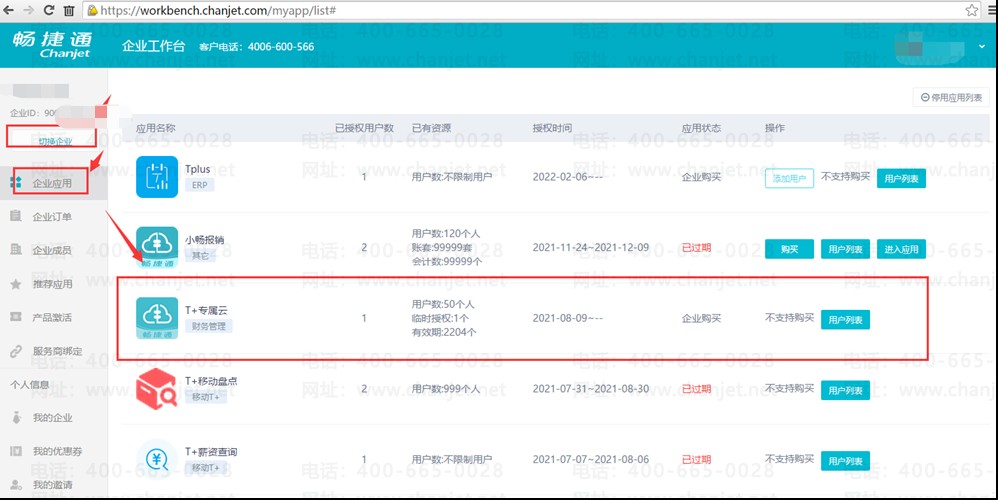Click the T+专属云 app icon
Viewport: 998px width, 500px height.
coord(157,318)
